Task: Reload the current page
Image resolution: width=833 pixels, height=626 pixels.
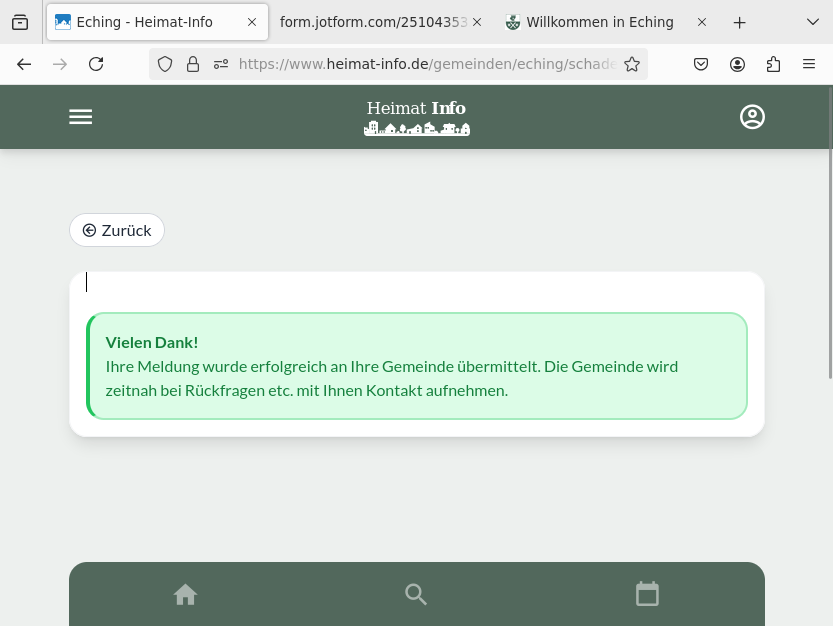Action: [96, 64]
